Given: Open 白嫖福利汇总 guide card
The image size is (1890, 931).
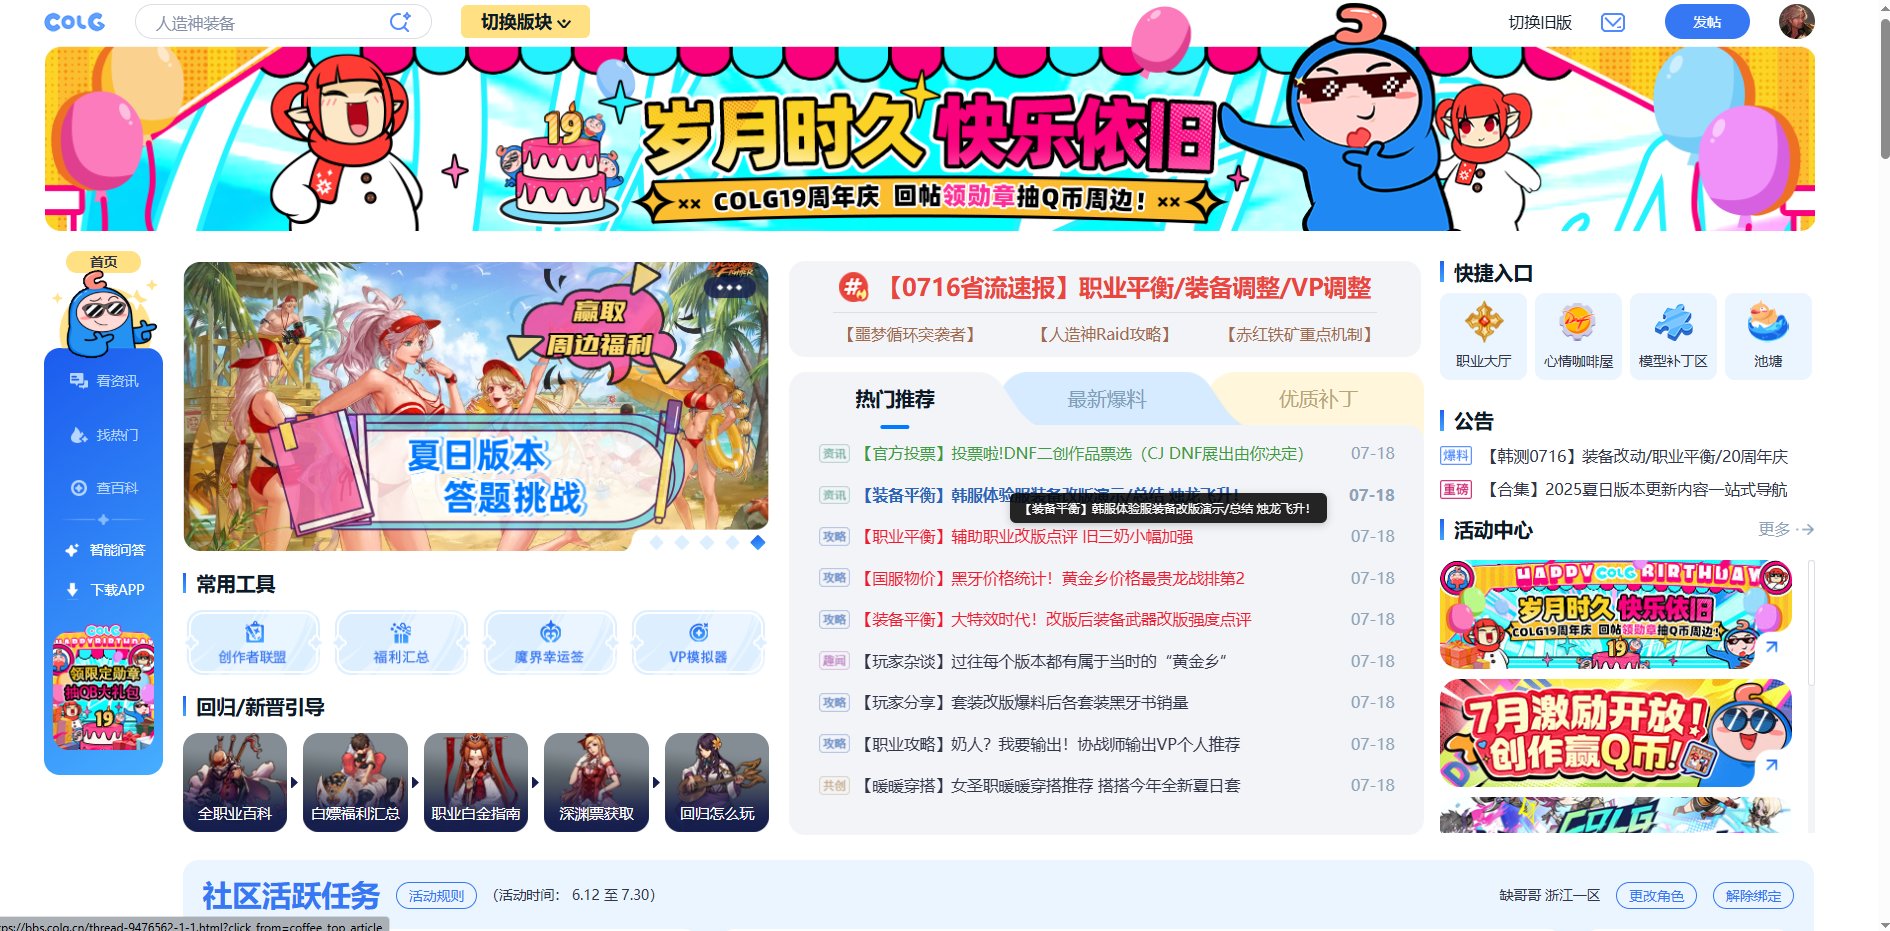Looking at the screenshot, I should point(355,782).
